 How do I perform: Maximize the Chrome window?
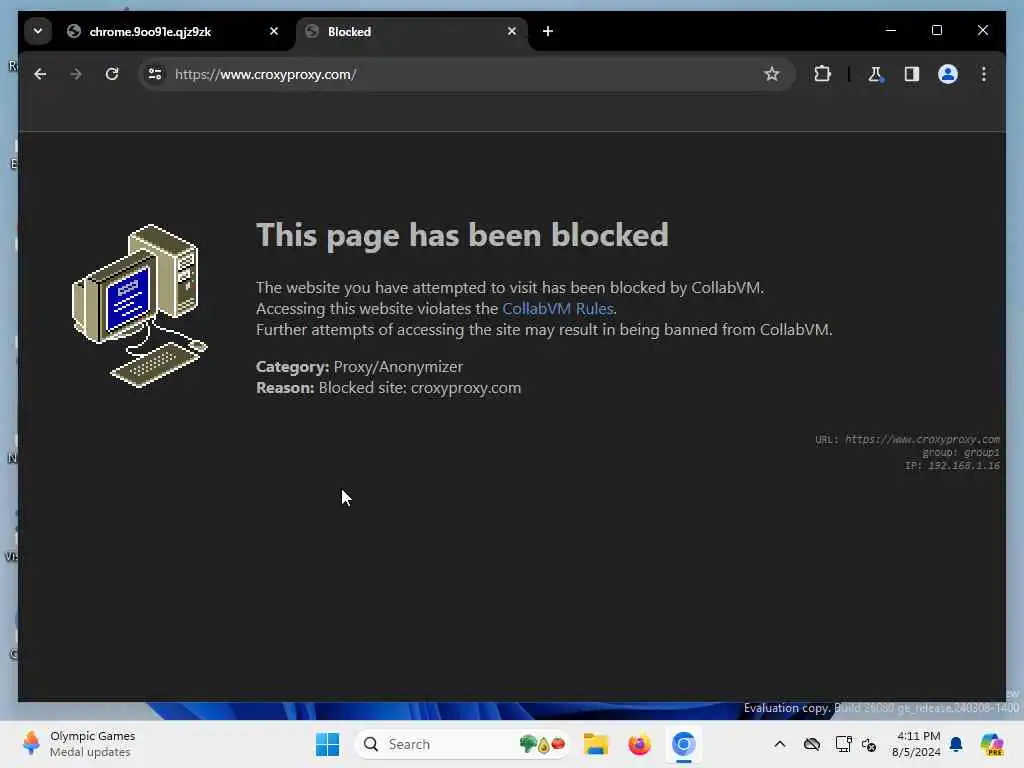[x=936, y=31]
